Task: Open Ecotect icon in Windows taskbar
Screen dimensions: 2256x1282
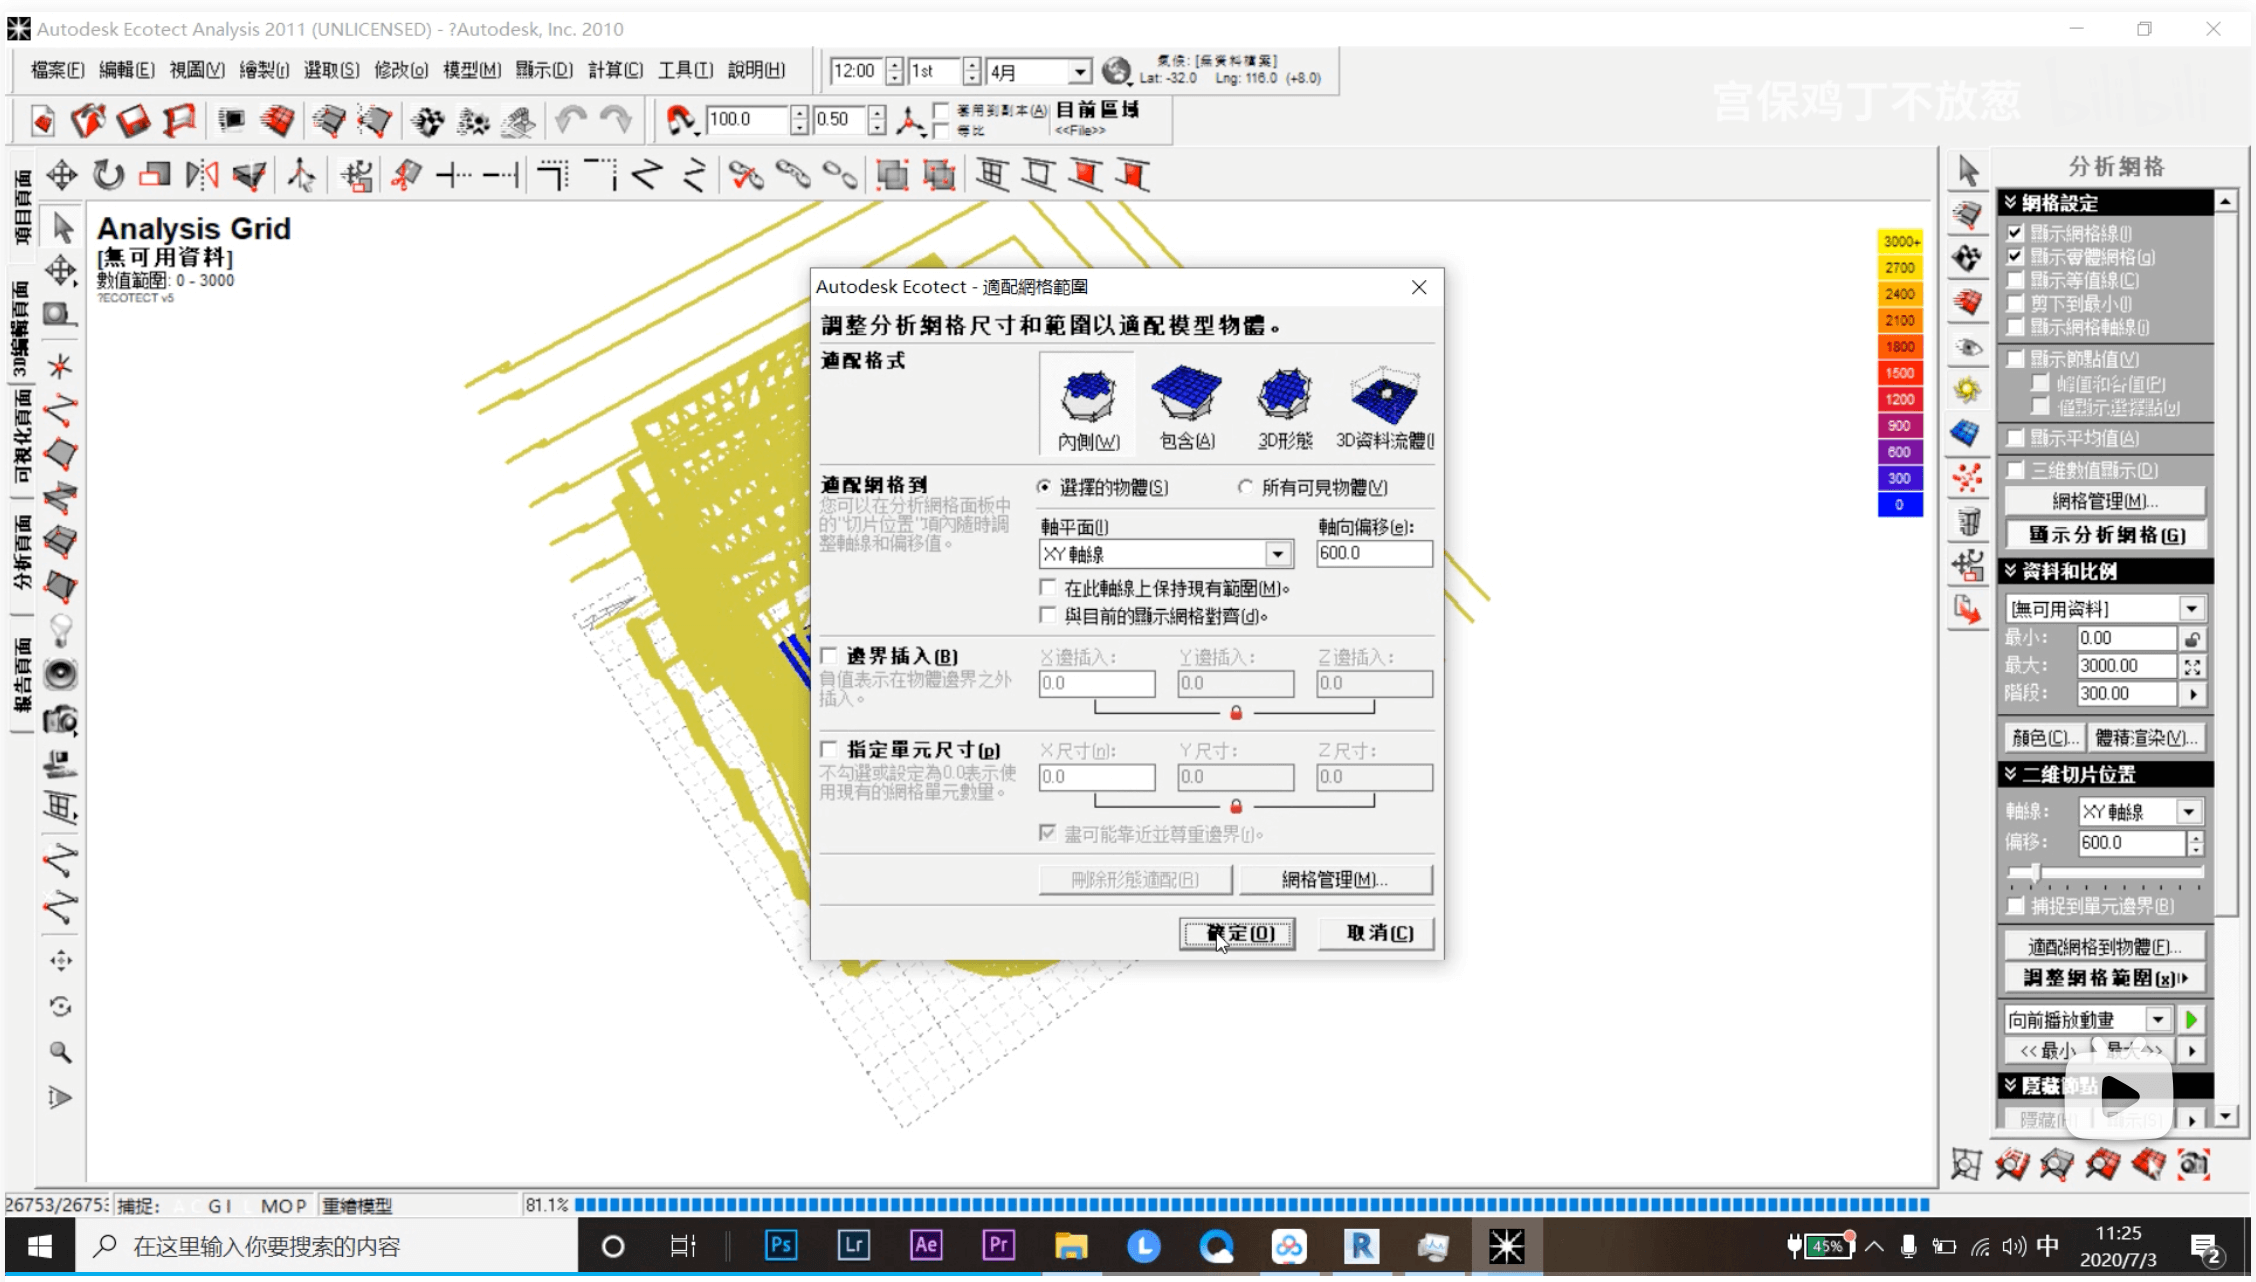Action: (1506, 1246)
